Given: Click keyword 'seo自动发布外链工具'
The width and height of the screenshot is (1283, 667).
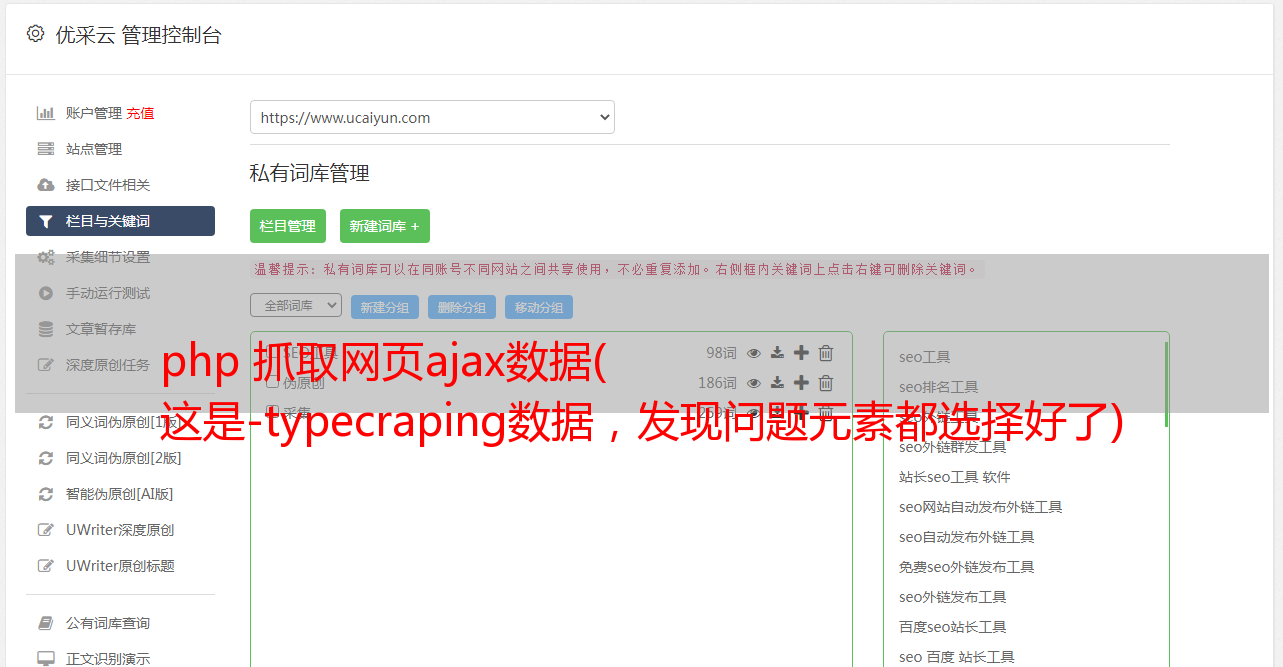Looking at the screenshot, I should coord(967,537).
